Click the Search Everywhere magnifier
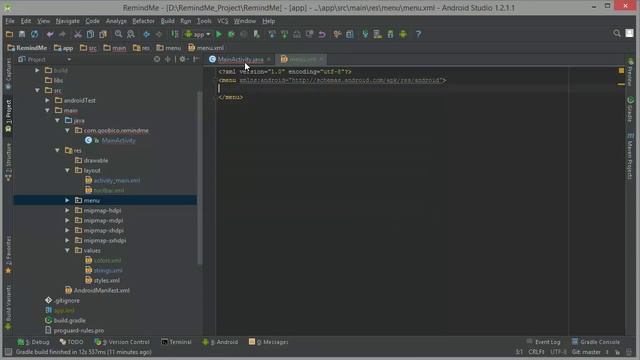 tap(617, 33)
